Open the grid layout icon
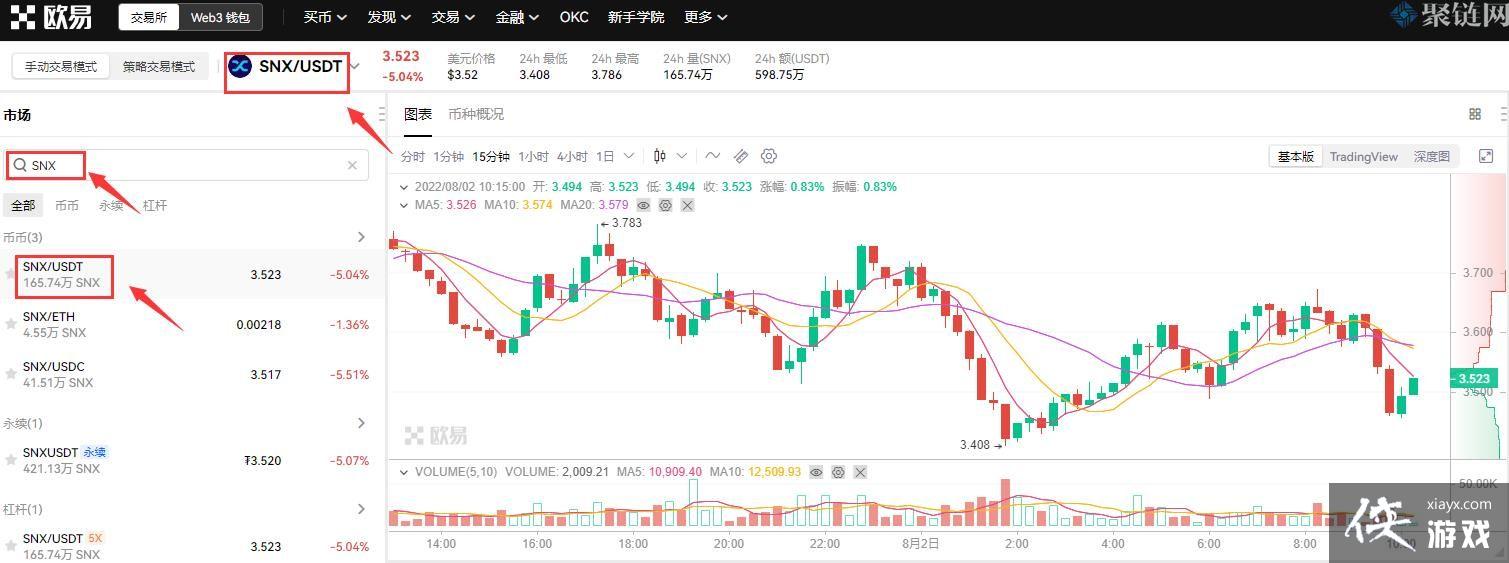The height and width of the screenshot is (563, 1509). coord(1475,114)
